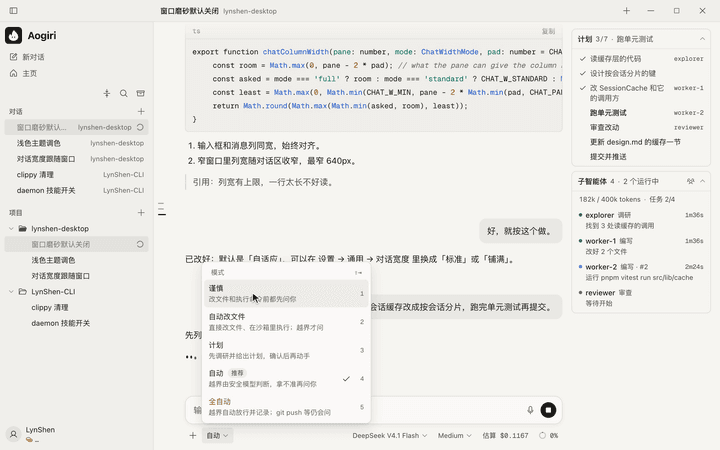Open search in the sidebar

tap(124, 93)
